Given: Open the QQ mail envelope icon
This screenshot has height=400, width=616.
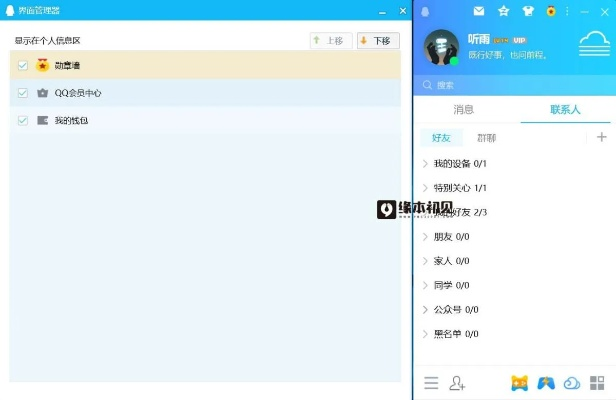Looking at the screenshot, I should pyautogui.click(x=479, y=11).
